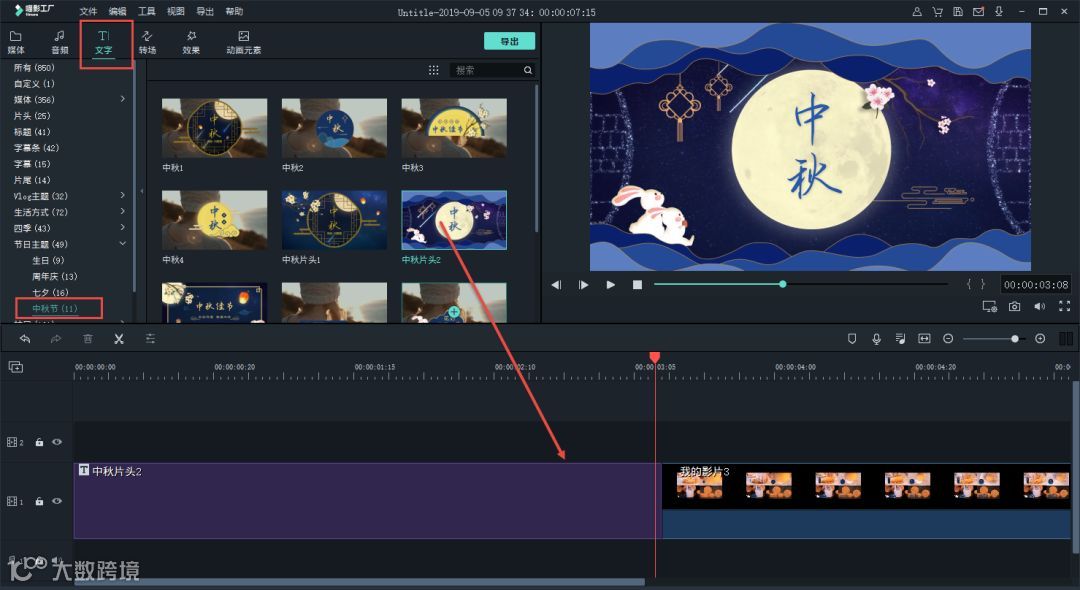This screenshot has height=590, width=1080.
Task: Click the timeline zoom slider handle
Action: point(1015,338)
